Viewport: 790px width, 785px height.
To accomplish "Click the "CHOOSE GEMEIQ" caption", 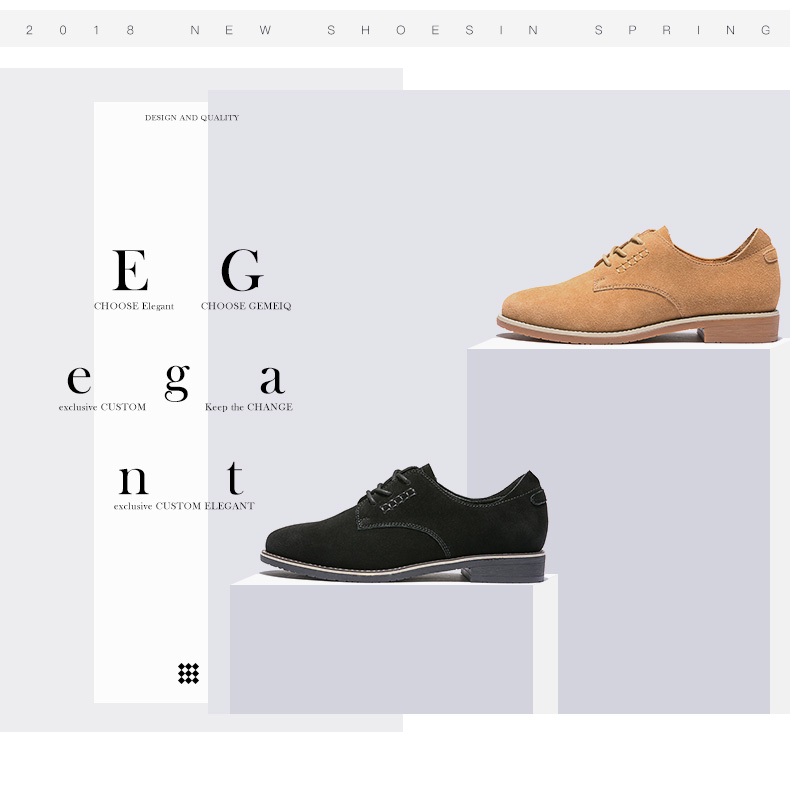I will 246,306.
